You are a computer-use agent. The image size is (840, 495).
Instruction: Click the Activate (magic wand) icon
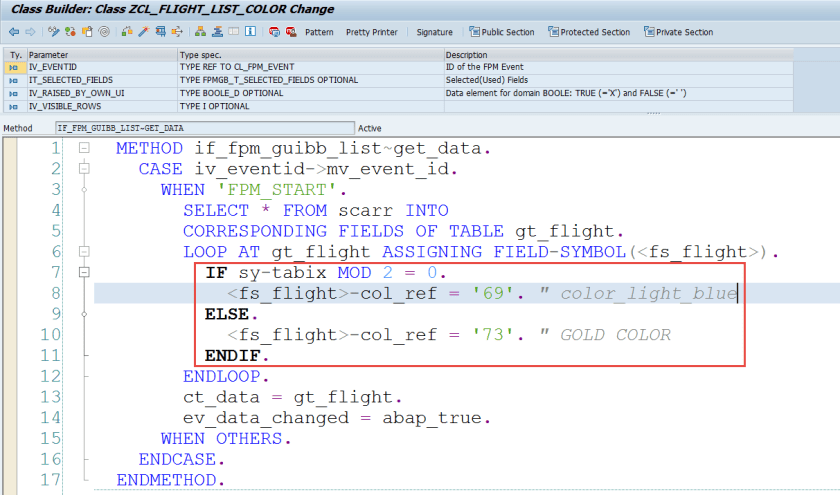coord(144,32)
